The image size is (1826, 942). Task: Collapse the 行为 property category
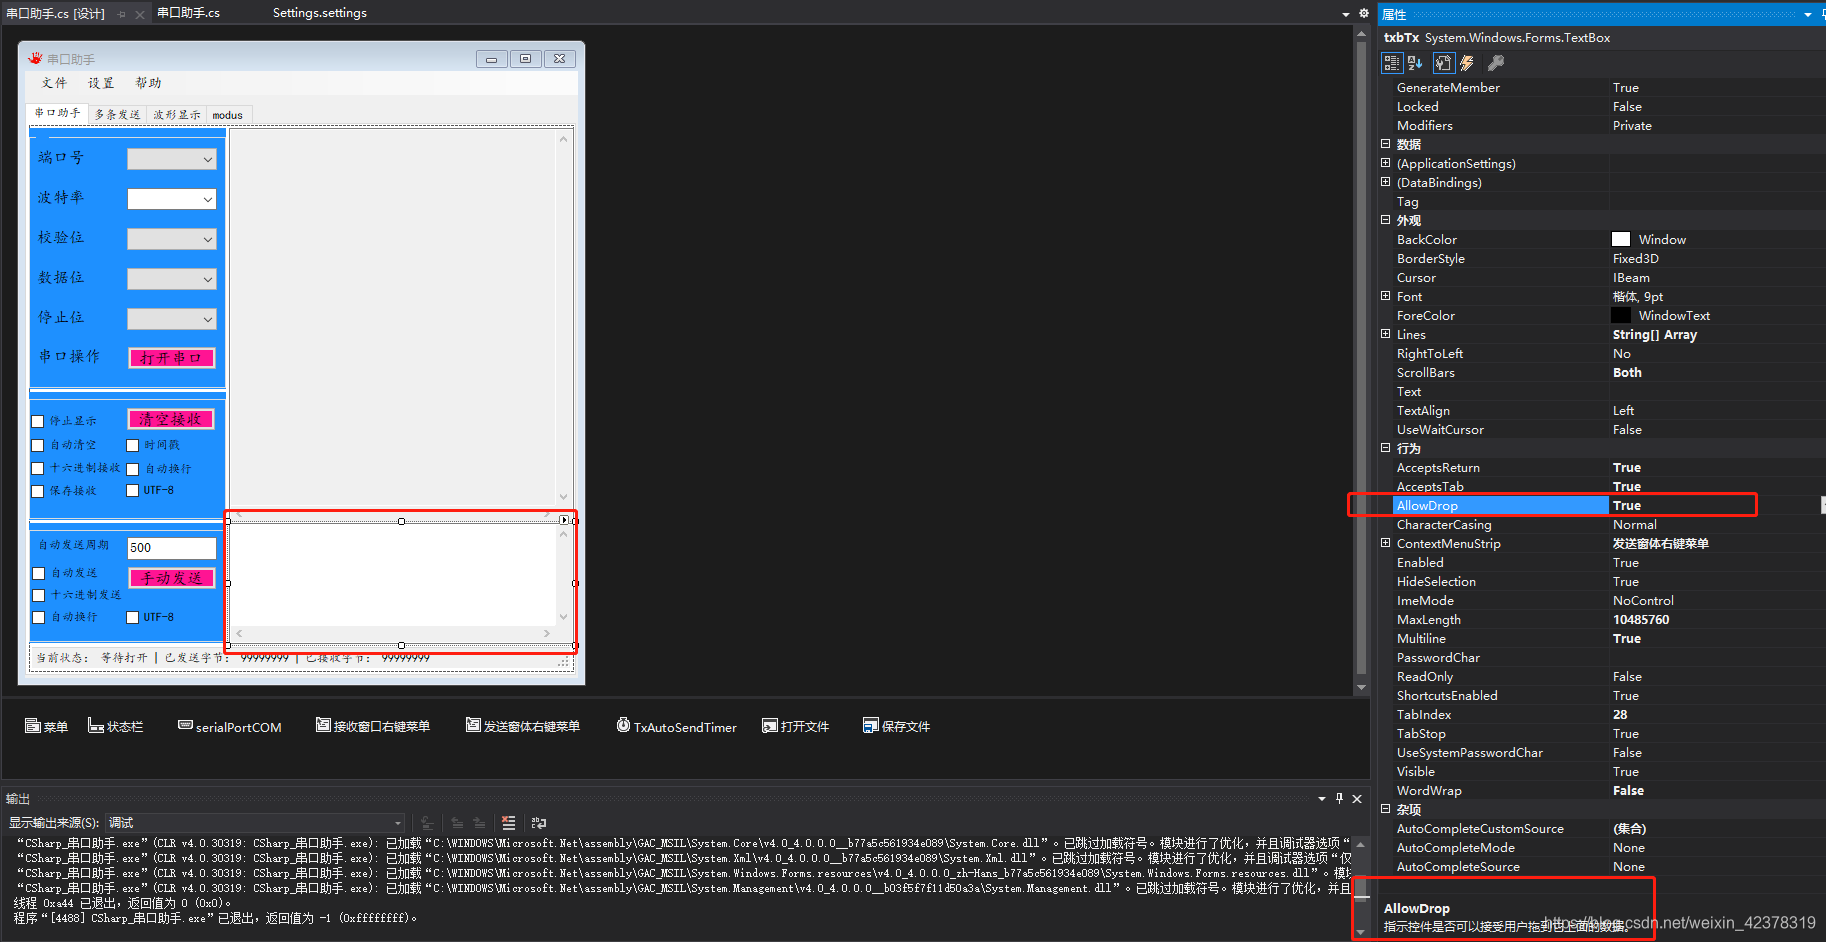[1385, 448]
